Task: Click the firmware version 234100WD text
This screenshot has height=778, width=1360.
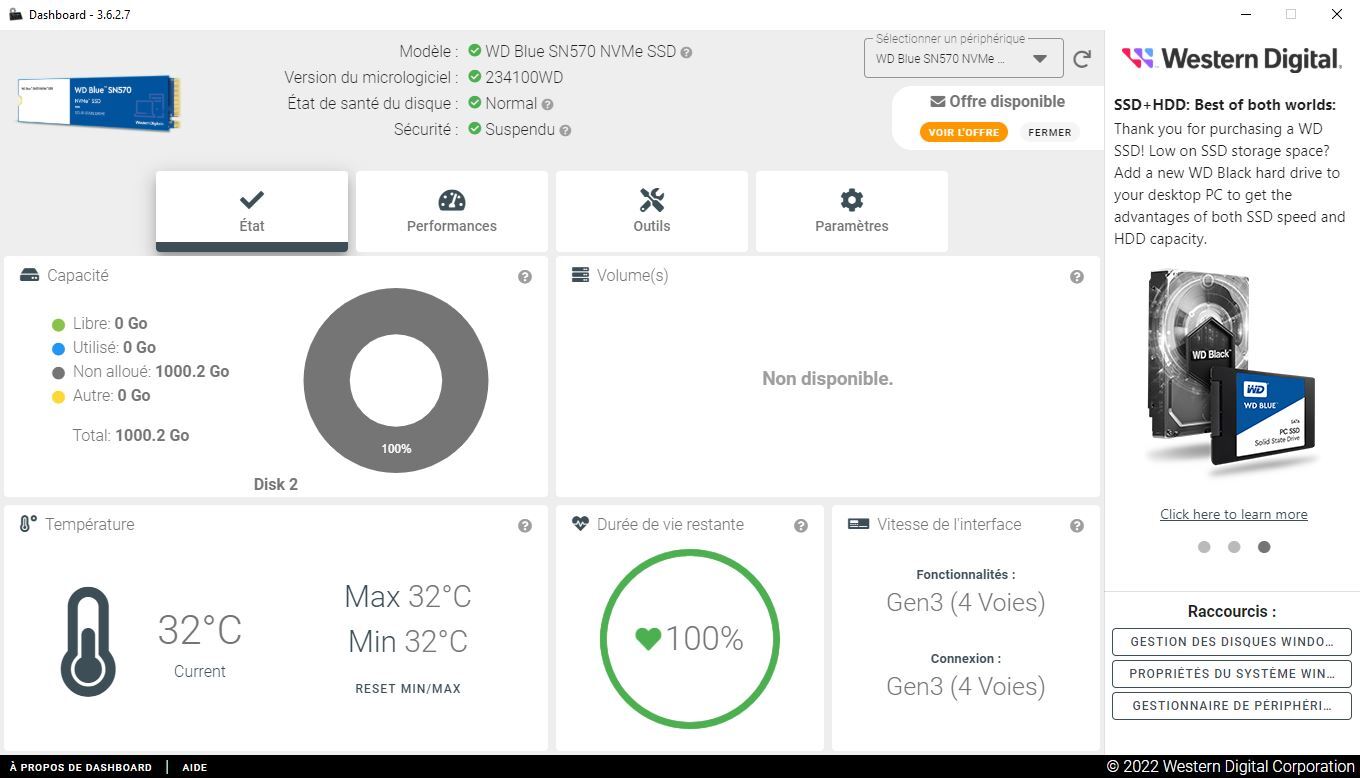Action: pos(524,77)
